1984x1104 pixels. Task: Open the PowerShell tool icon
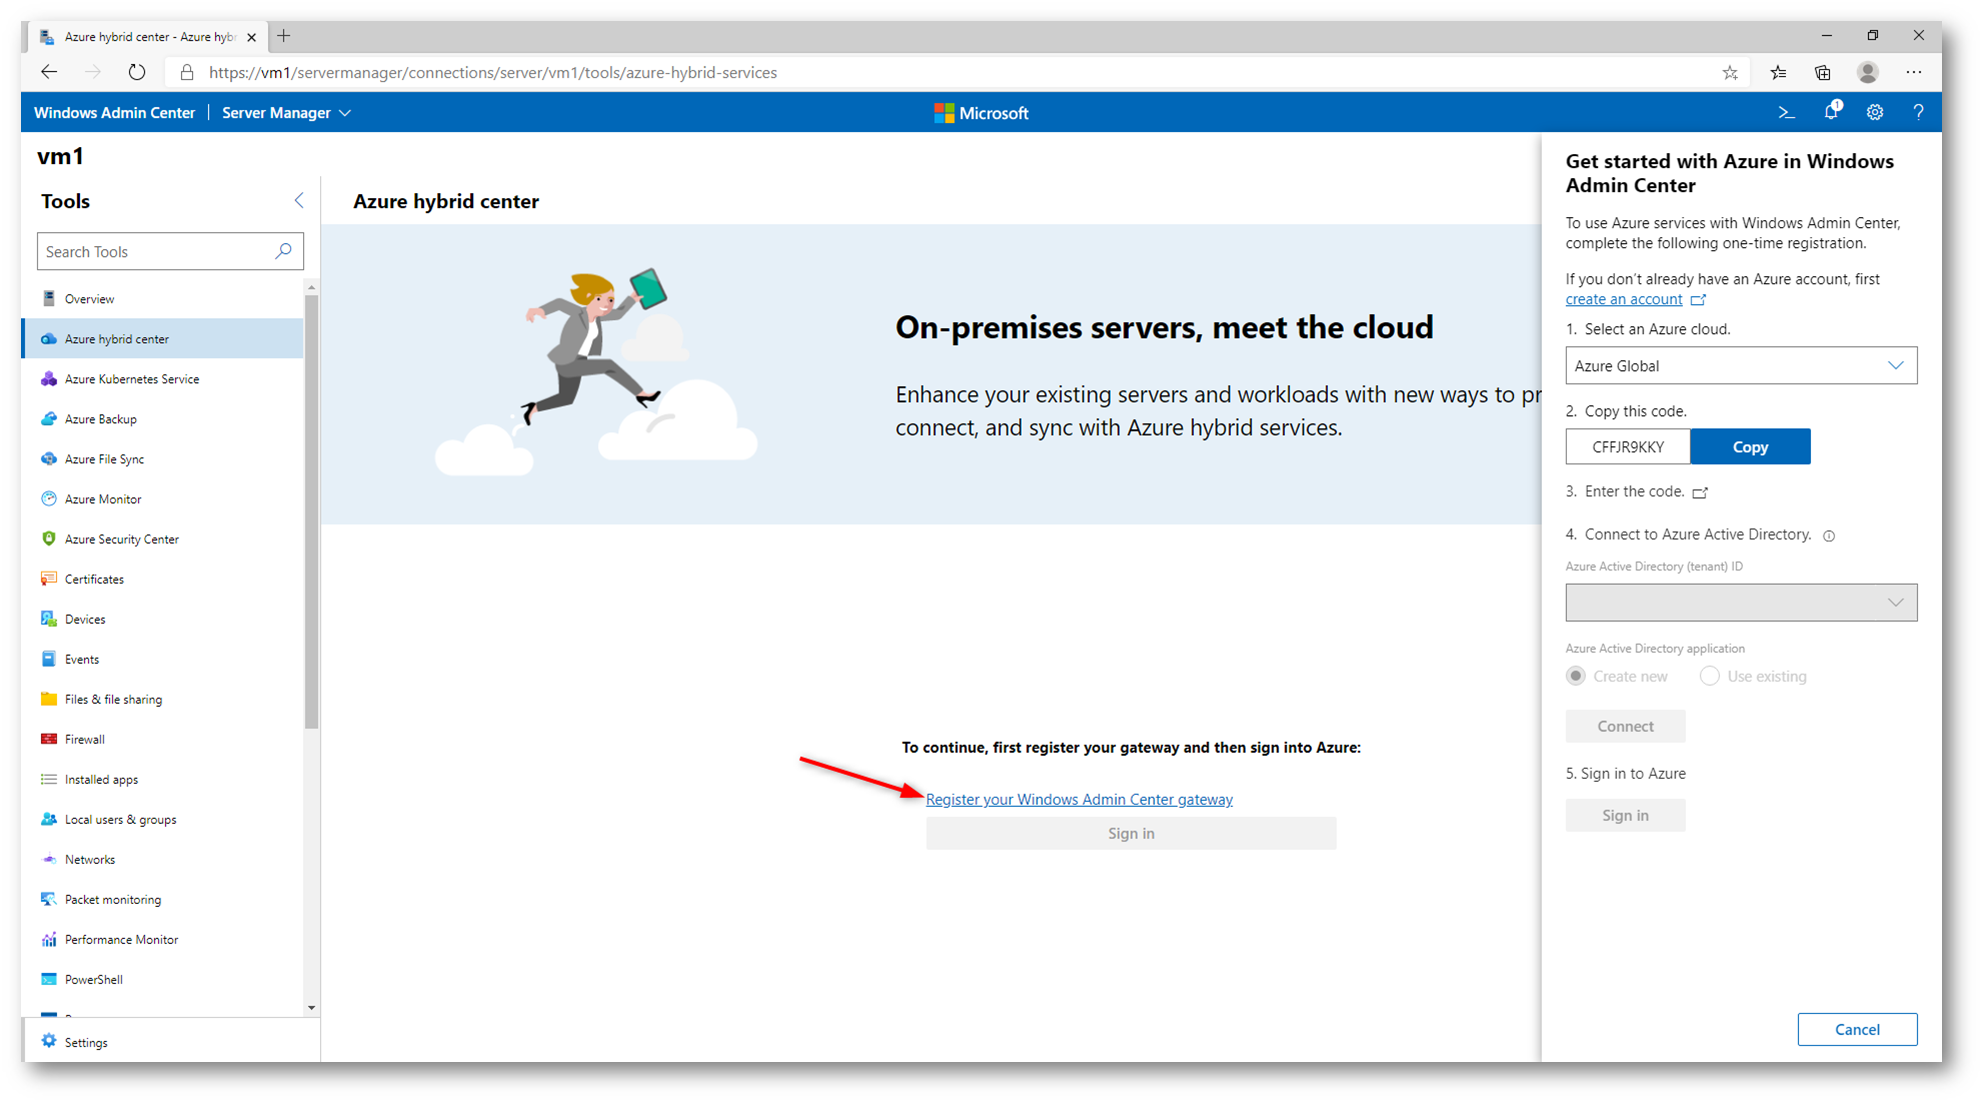(49, 978)
